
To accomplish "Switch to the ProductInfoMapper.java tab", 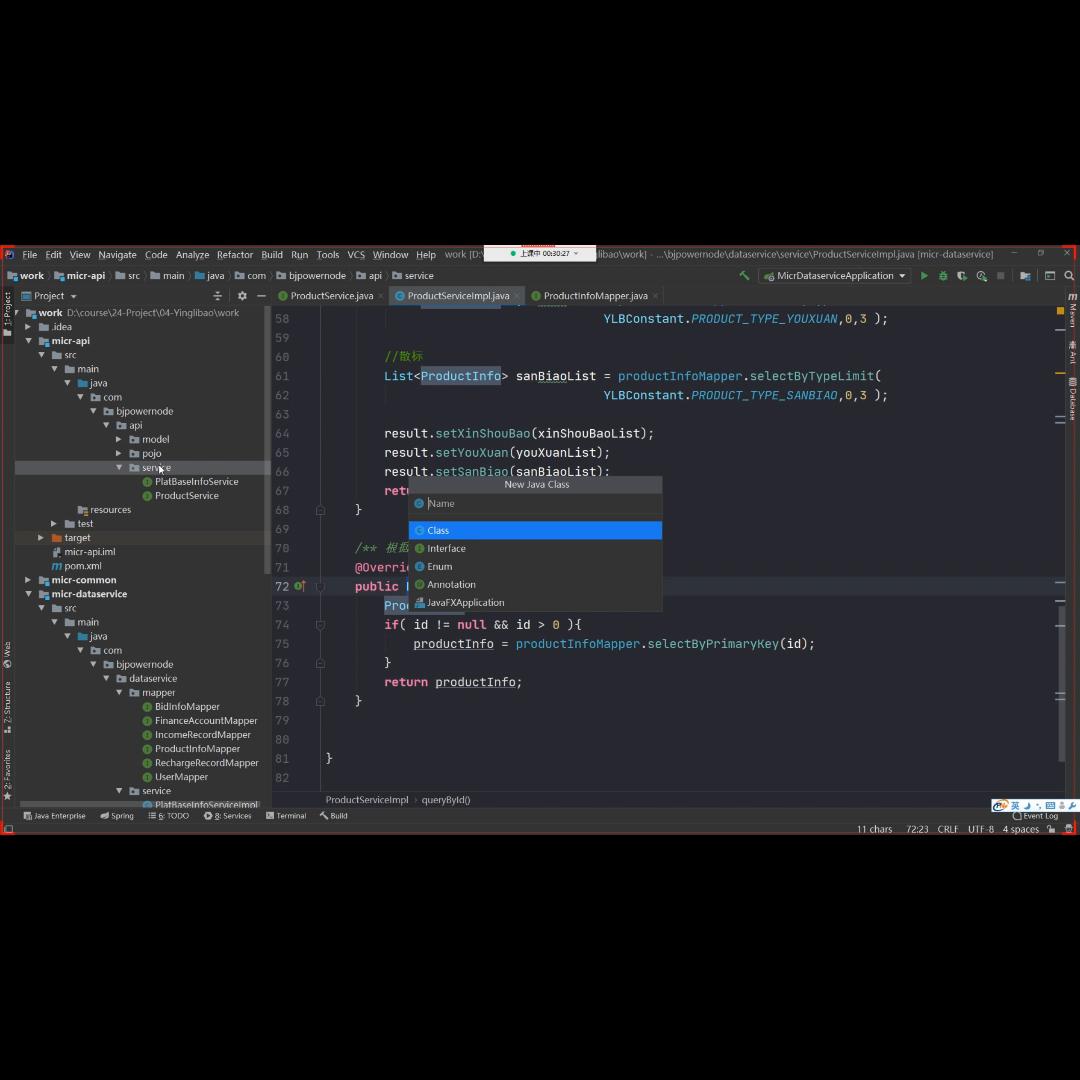I will (595, 296).
